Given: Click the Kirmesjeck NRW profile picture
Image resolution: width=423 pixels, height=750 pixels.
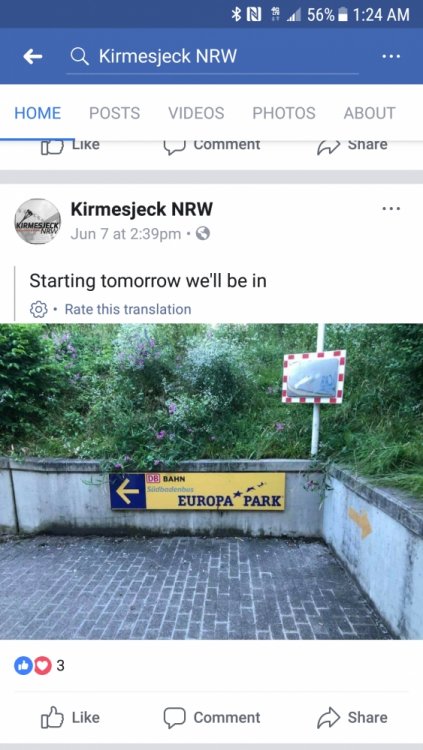Looking at the screenshot, I should pyautogui.click(x=38, y=221).
